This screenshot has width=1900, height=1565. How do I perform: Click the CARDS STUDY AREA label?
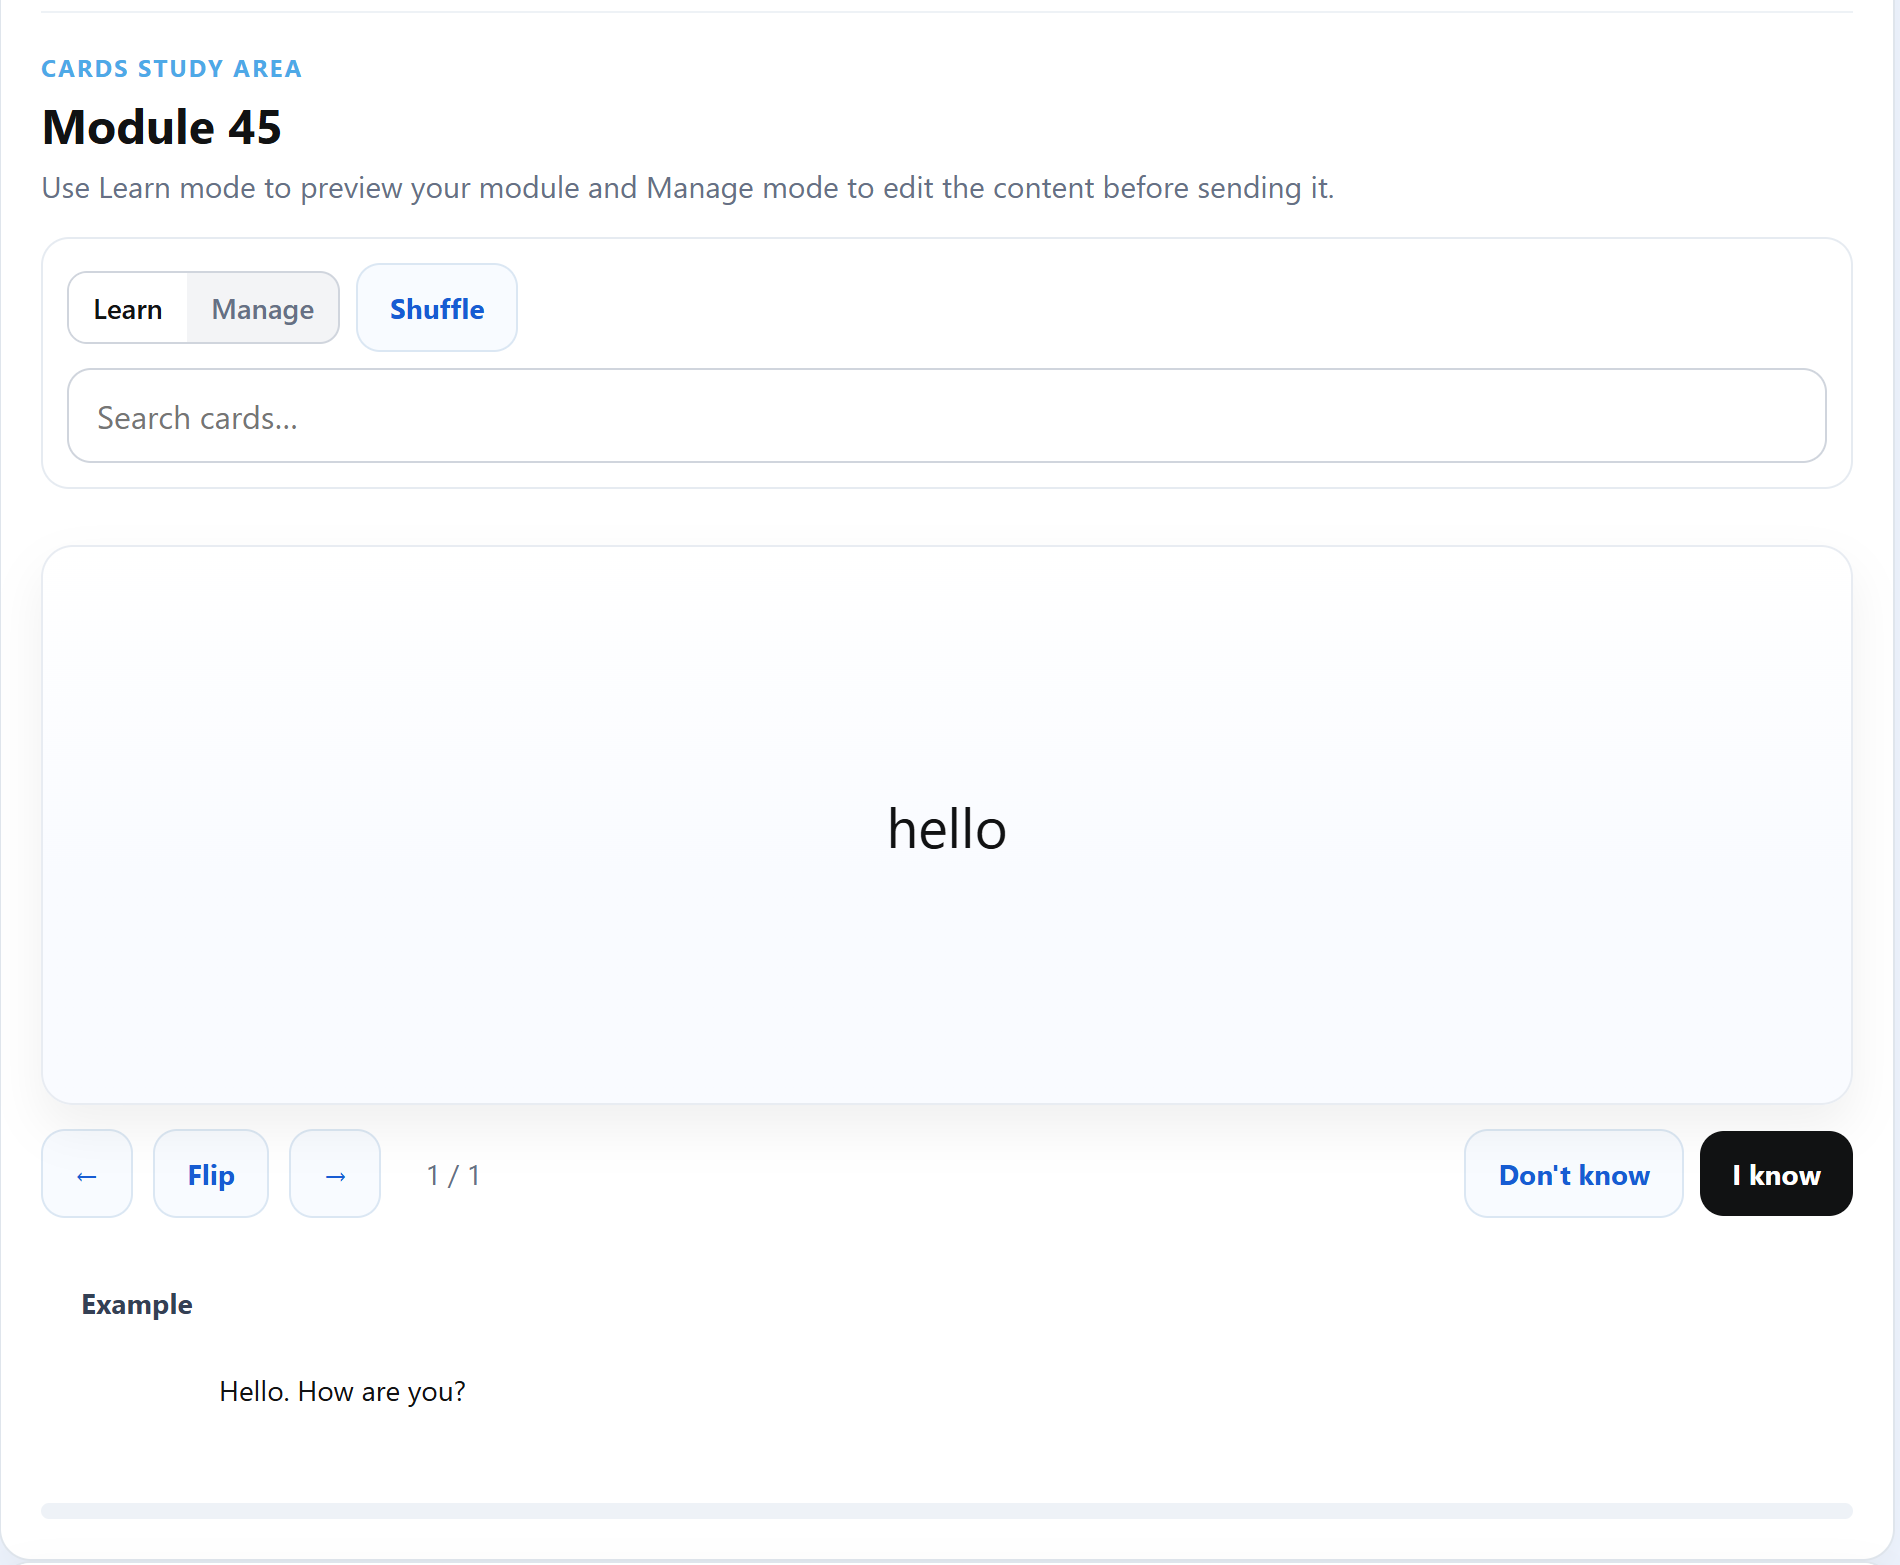171,68
